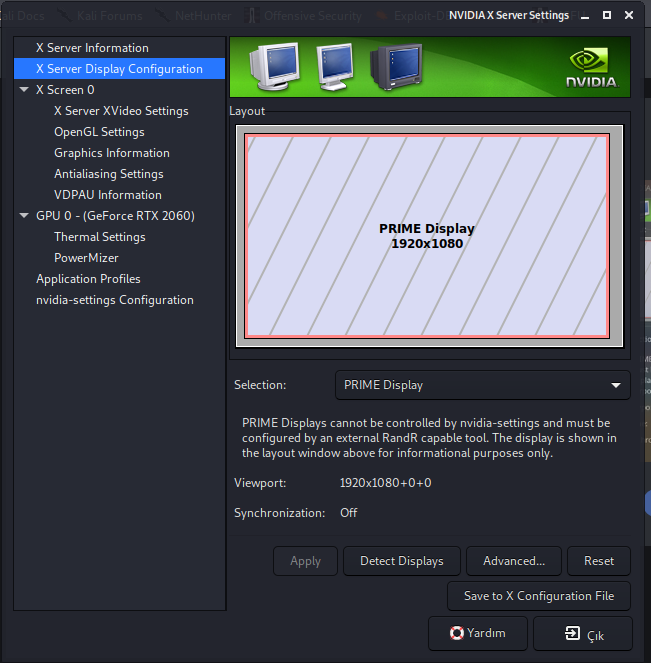Open the Selection dropdown showing PRIME Display
Screen dimensions: 651x663
tap(482, 385)
